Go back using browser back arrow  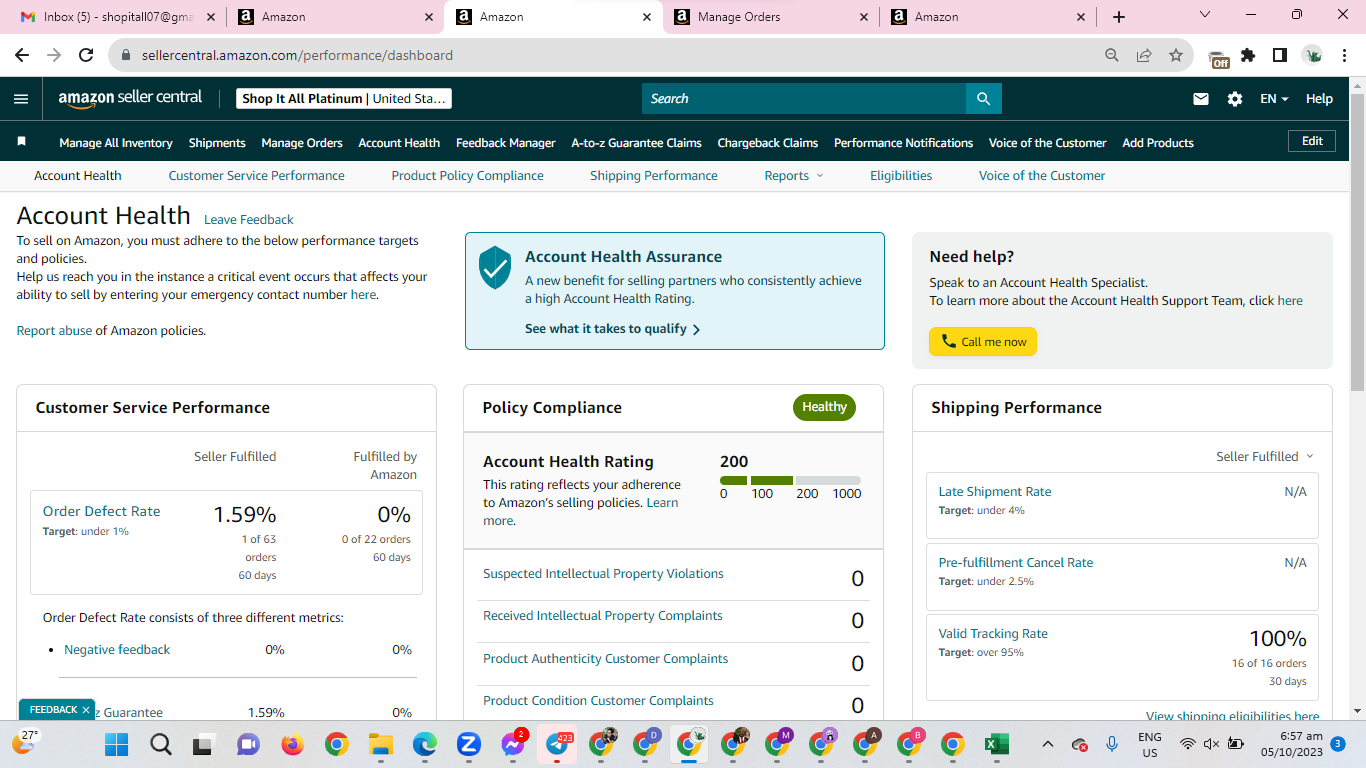(22, 56)
